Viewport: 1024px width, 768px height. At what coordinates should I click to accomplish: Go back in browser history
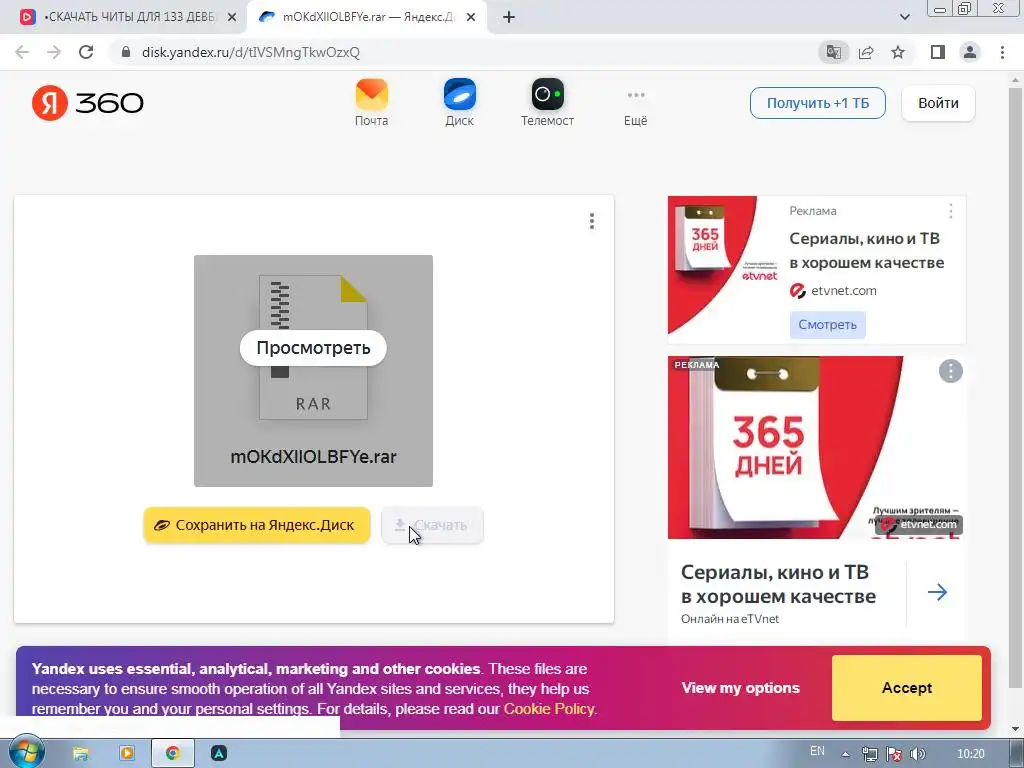pyautogui.click(x=22, y=52)
